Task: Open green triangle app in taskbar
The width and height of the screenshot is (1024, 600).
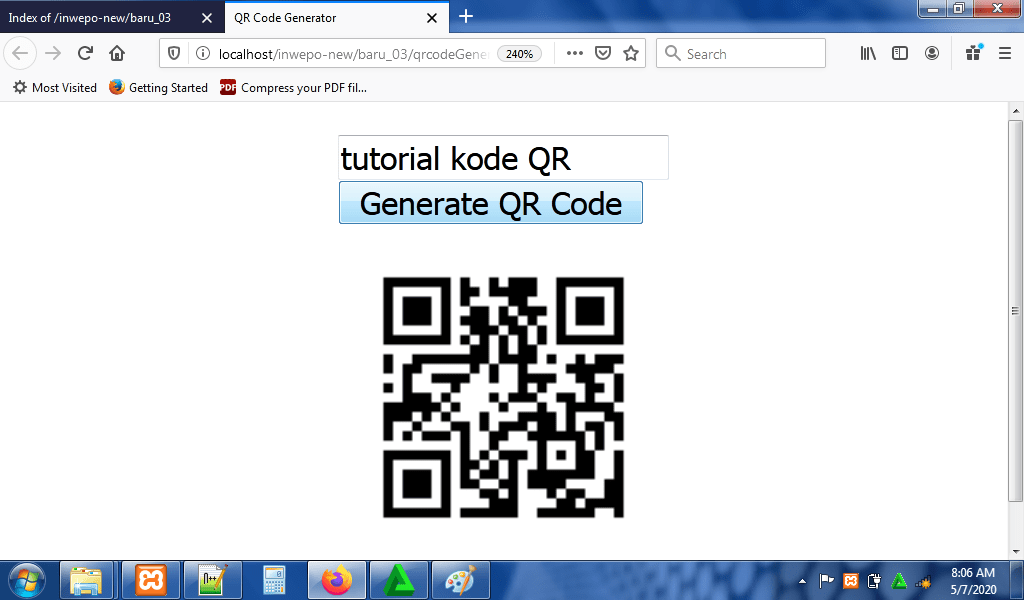Action: pos(399,580)
